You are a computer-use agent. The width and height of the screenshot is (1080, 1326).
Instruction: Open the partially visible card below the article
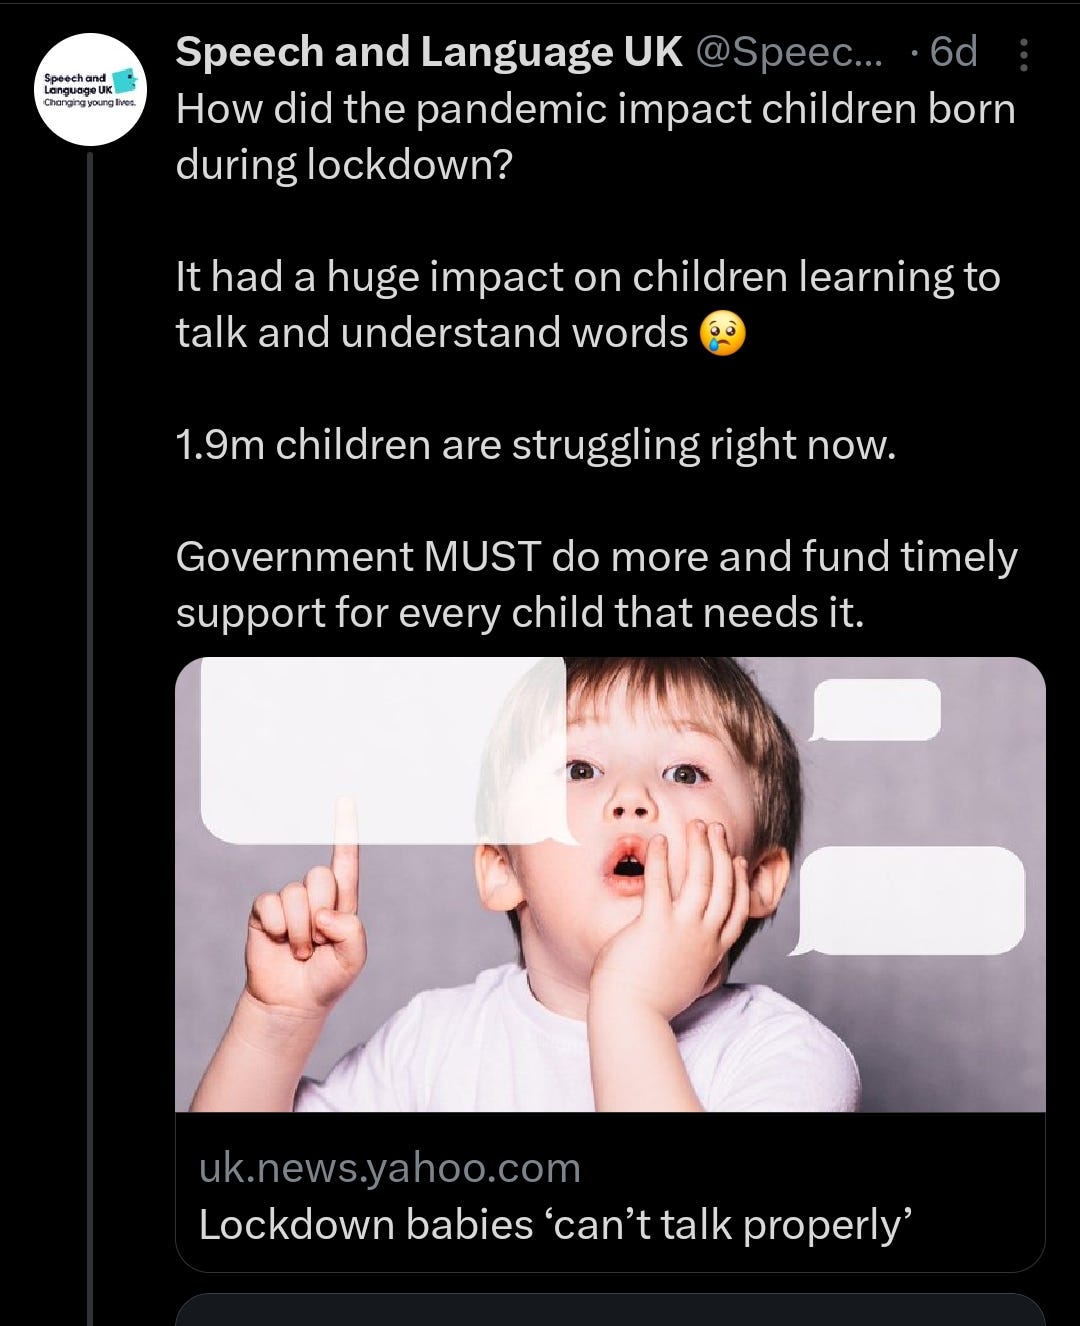coord(610,1310)
